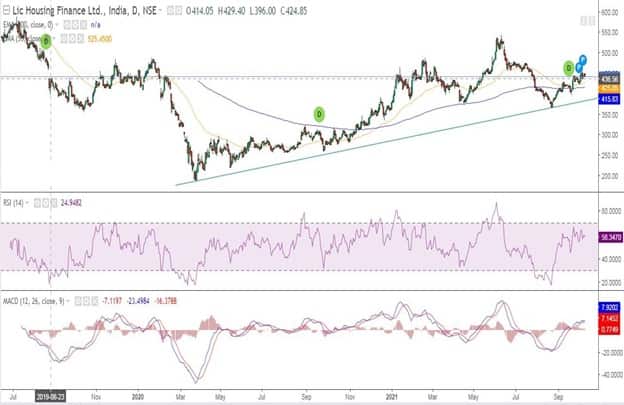Open settings for the EMA 200 indicator
624x405 pixels.
75,25
